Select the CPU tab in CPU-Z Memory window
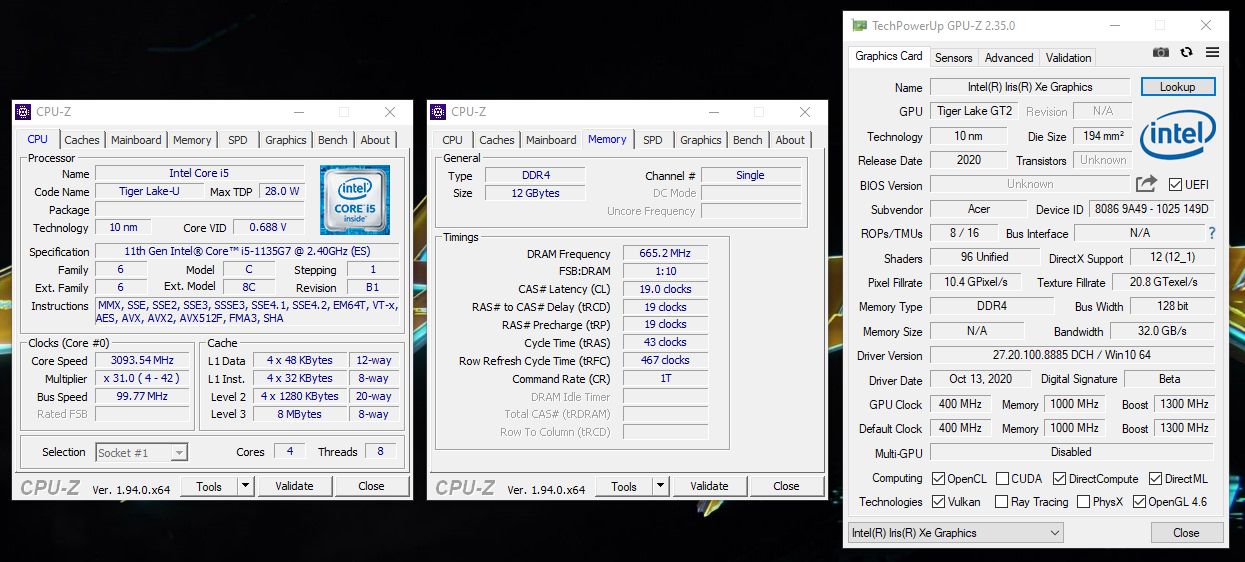The image size is (1245, 562). point(453,140)
